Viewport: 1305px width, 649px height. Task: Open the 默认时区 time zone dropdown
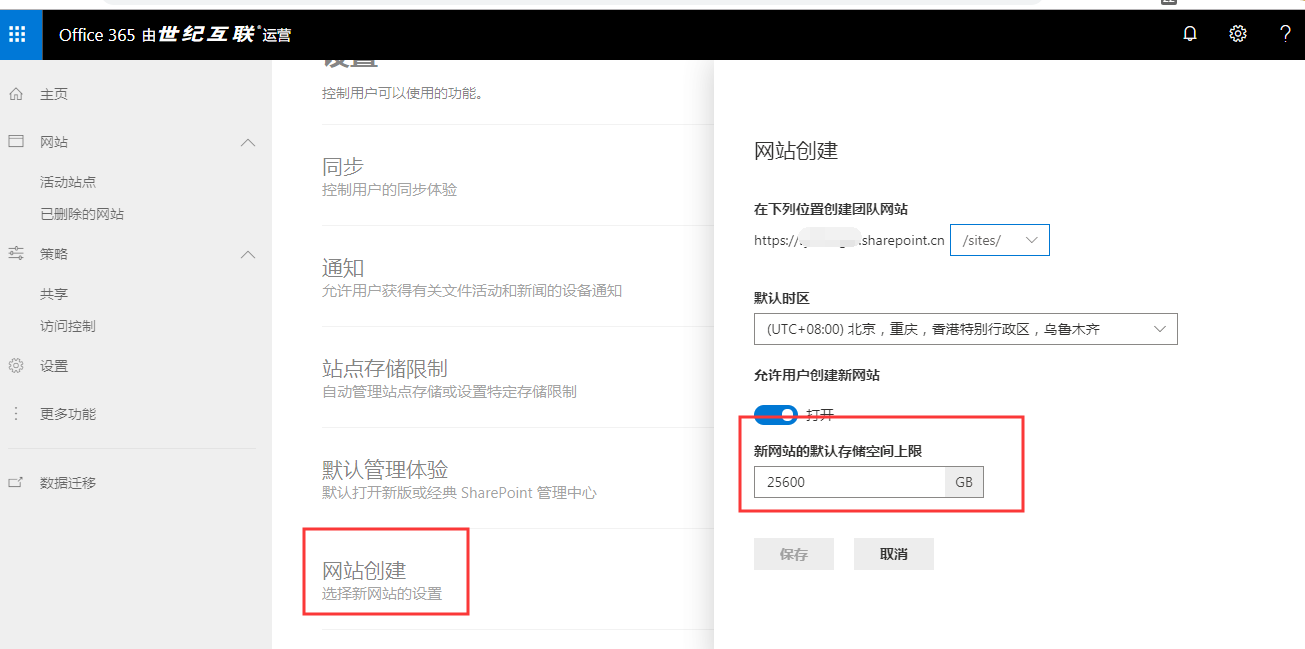pos(965,329)
